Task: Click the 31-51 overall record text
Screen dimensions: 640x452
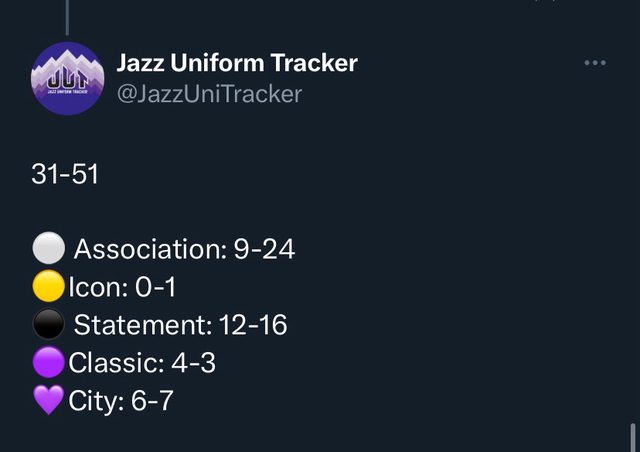Action: 65,174
